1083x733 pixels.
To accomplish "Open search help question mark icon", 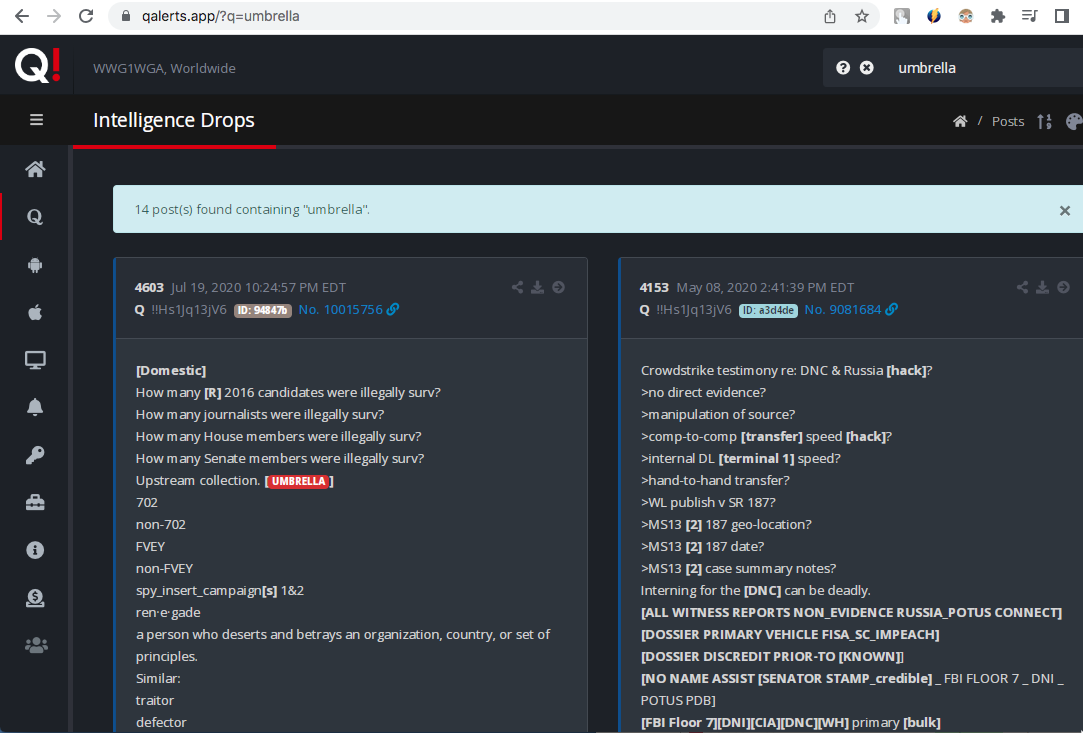I will pos(843,68).
